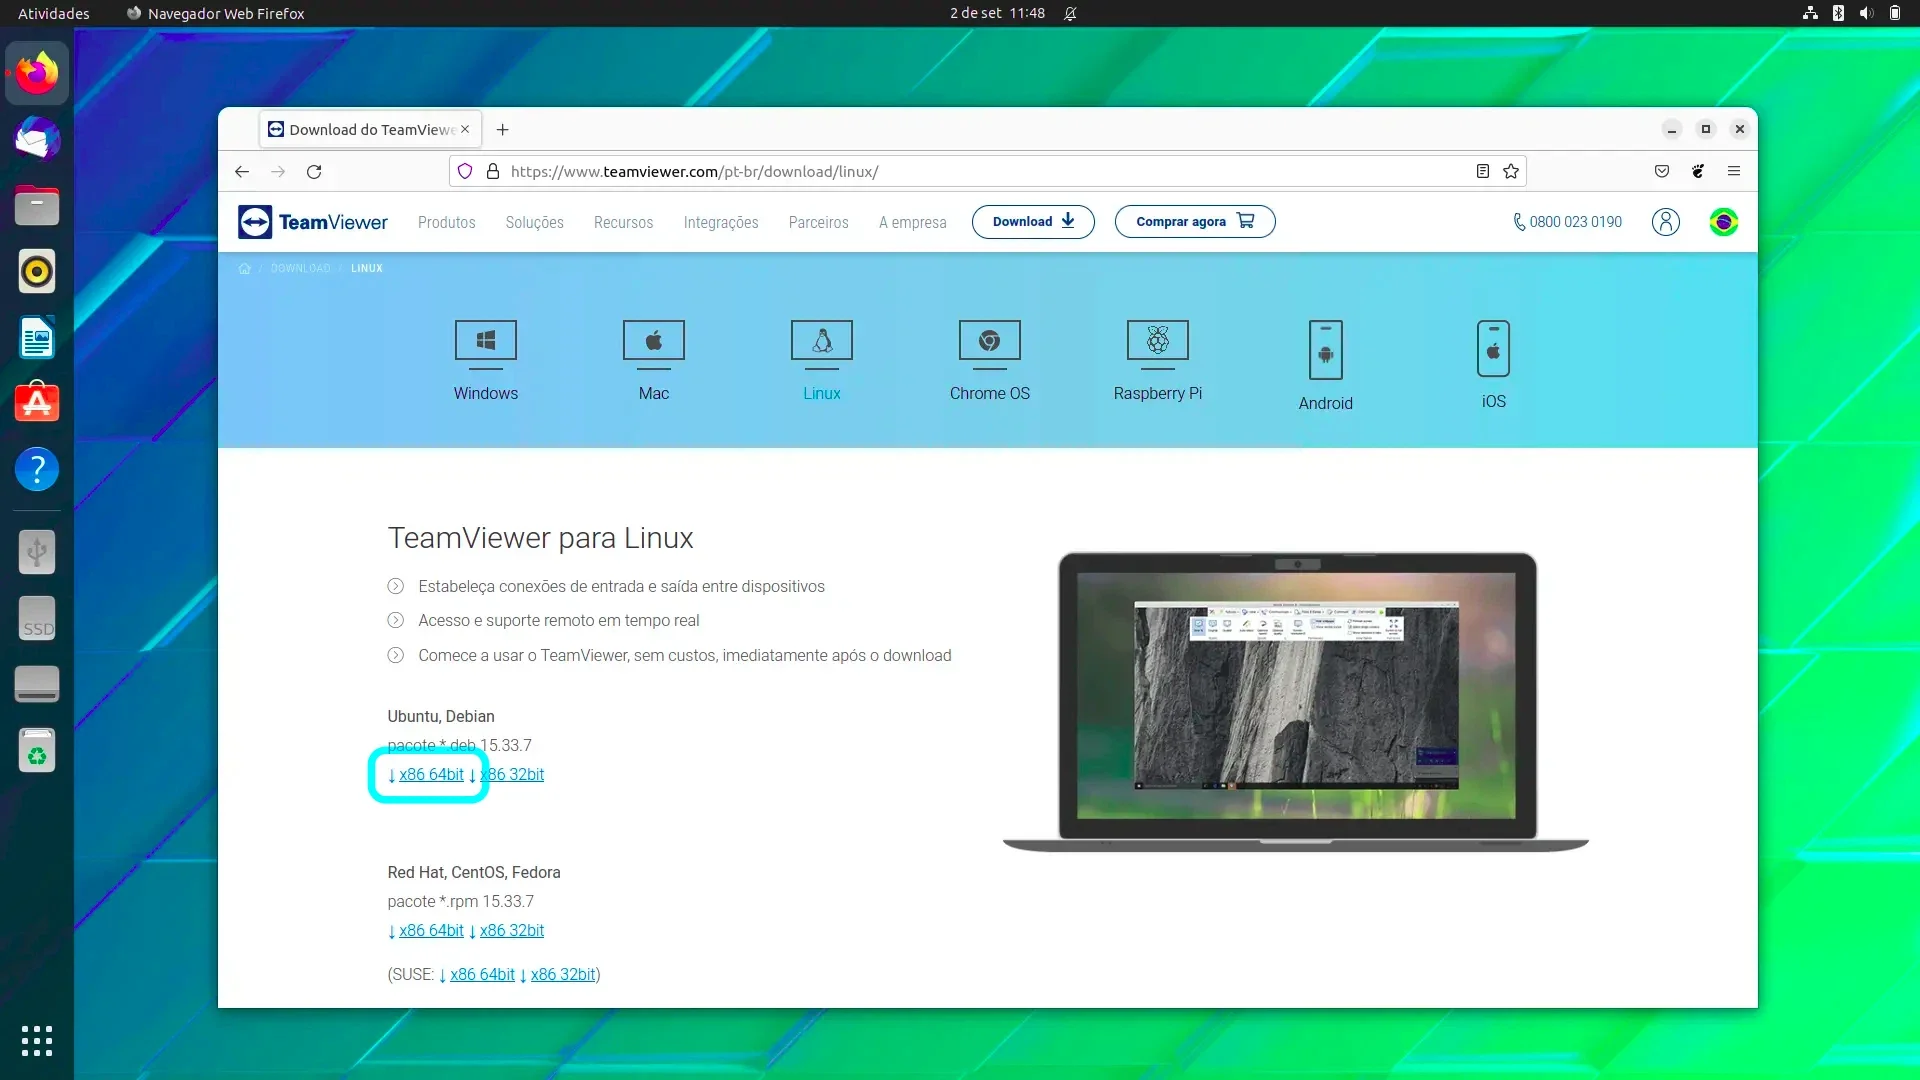The width and height of the screenshot is (1920, 1080).
Task: Open the extensions icon in Firefox toolbar
Action: click(x=1698, y=172)
